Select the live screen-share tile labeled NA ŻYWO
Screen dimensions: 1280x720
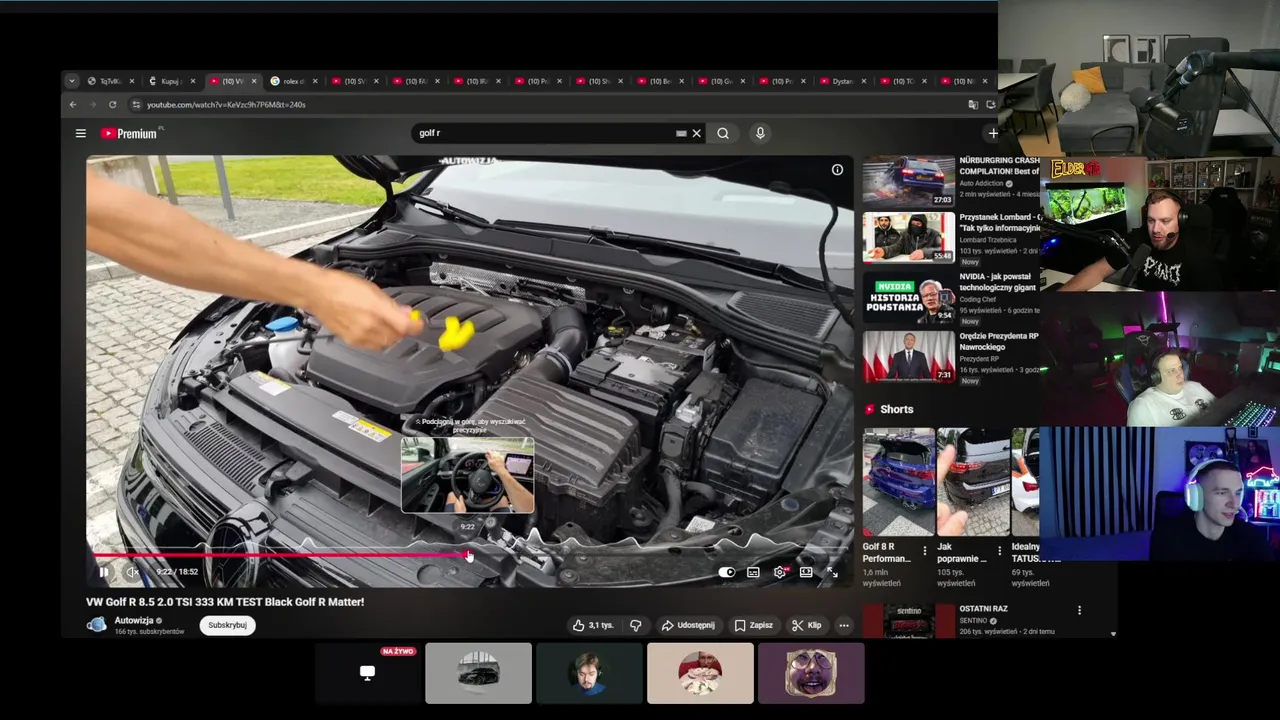367,673
